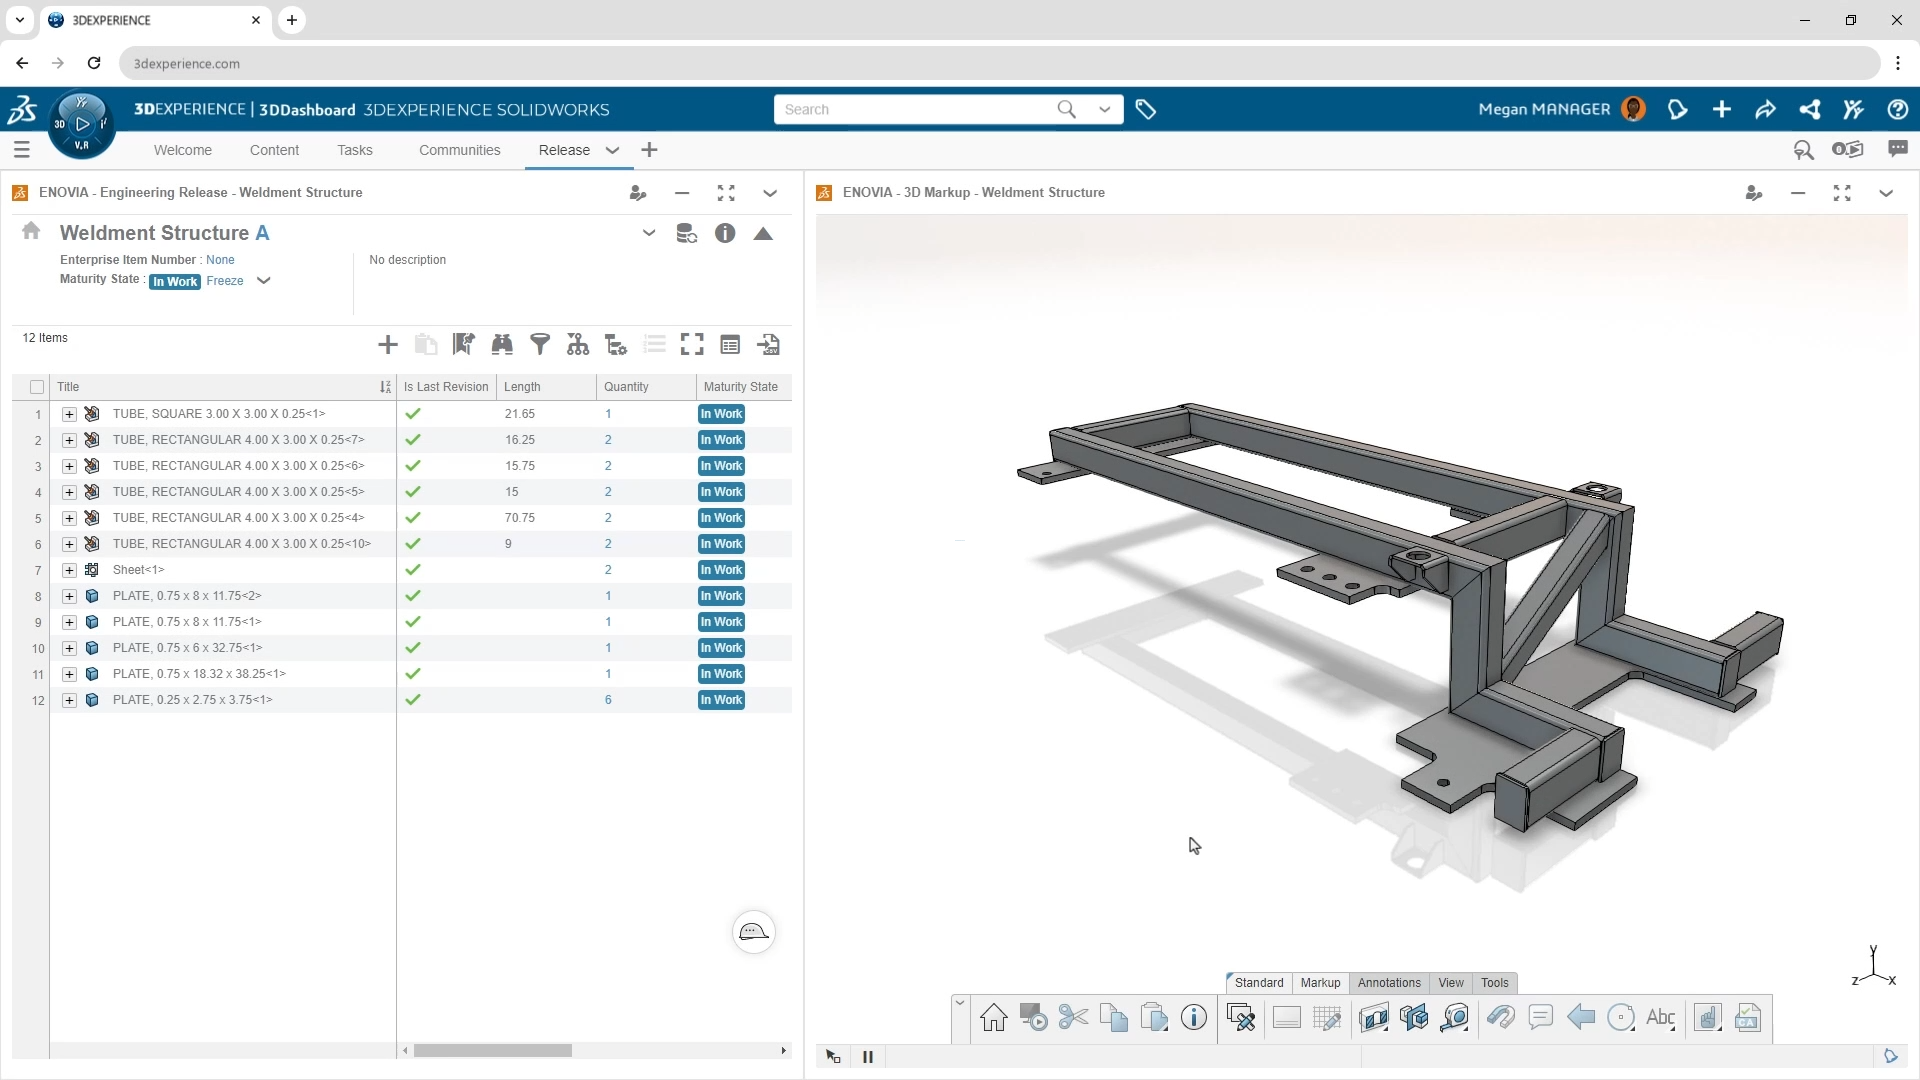Image resolution: width=1920 pixels, height=1080 pixels.
Task: Toggle the Title column sort order icon
Action: pyautogui.click(x=385, y=387)
